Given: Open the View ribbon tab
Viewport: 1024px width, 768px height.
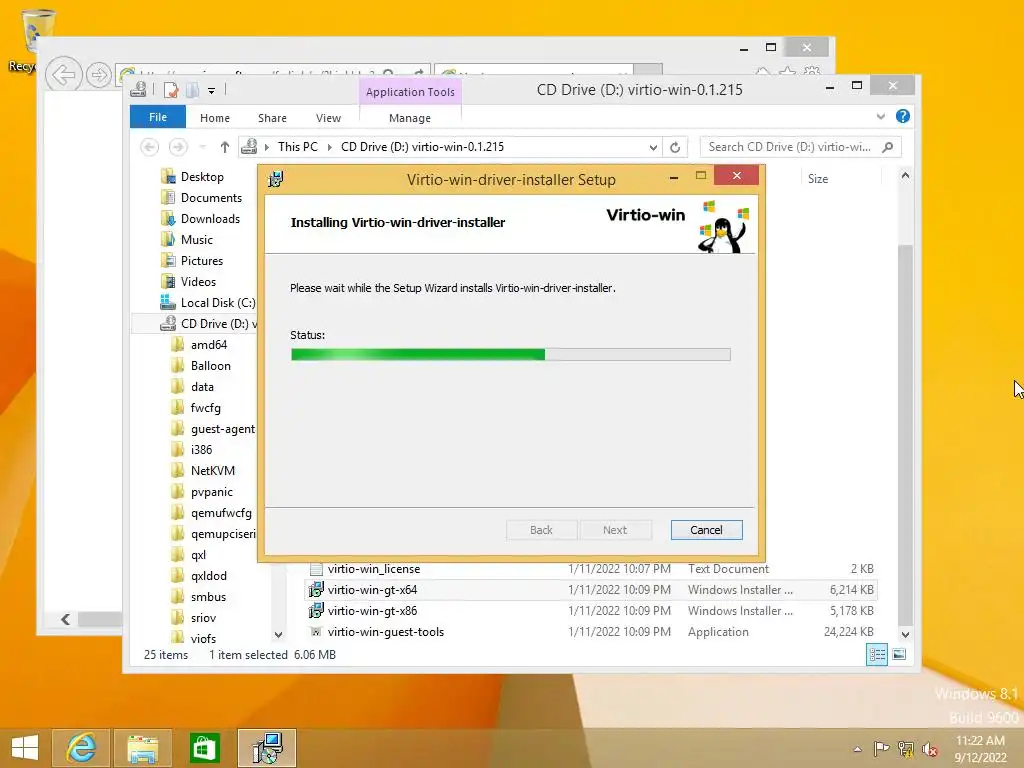Looking at the screenshot, I should (328, 118).
